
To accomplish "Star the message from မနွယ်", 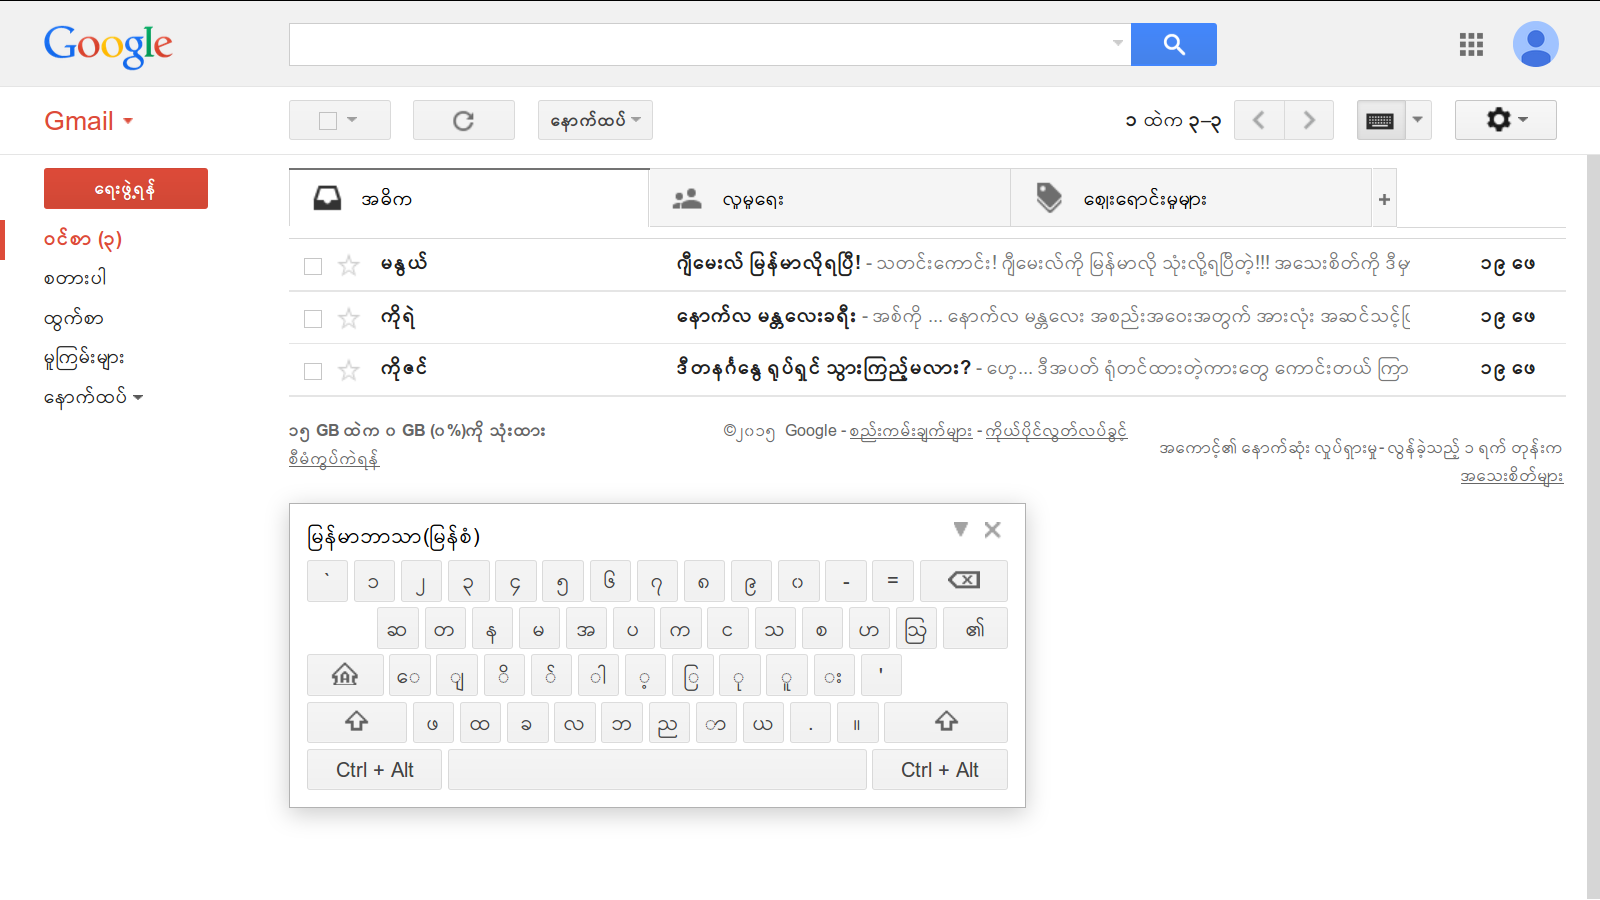I will coord(349,265).
